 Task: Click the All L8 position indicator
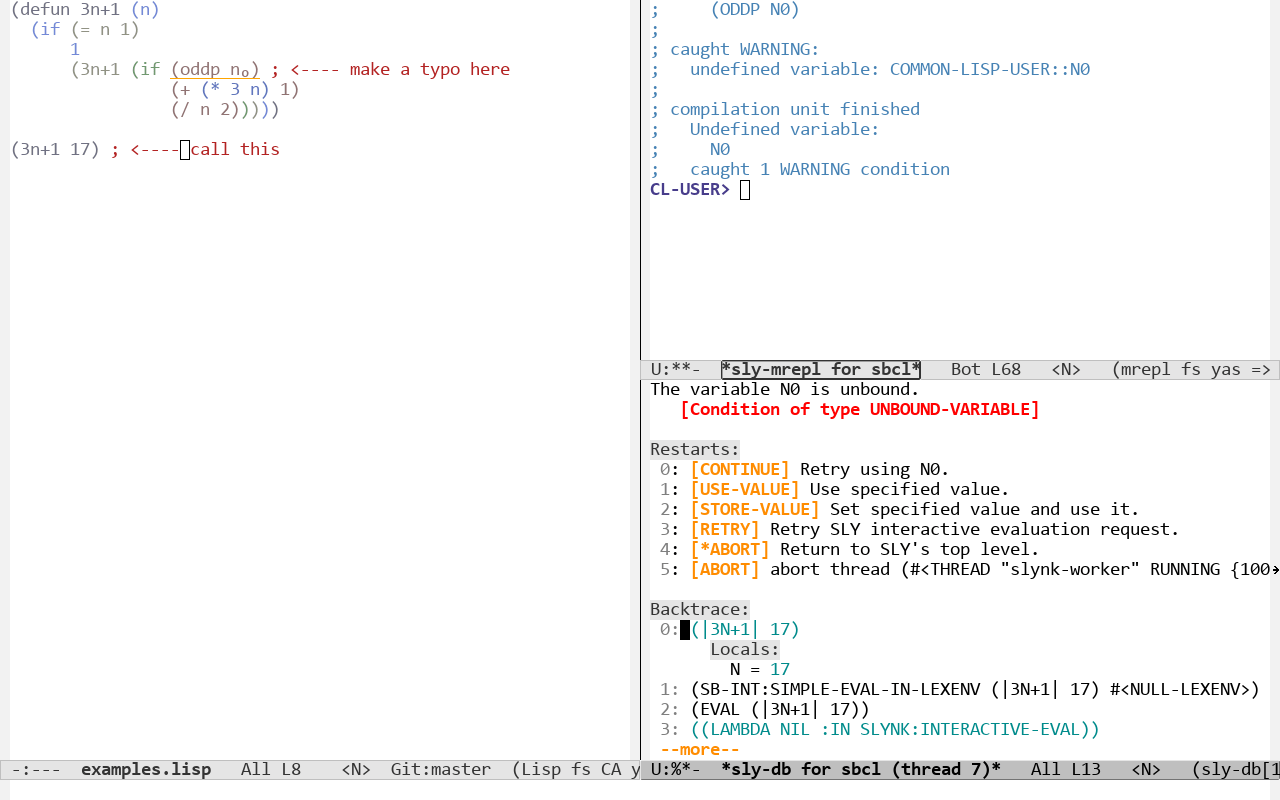270,769
